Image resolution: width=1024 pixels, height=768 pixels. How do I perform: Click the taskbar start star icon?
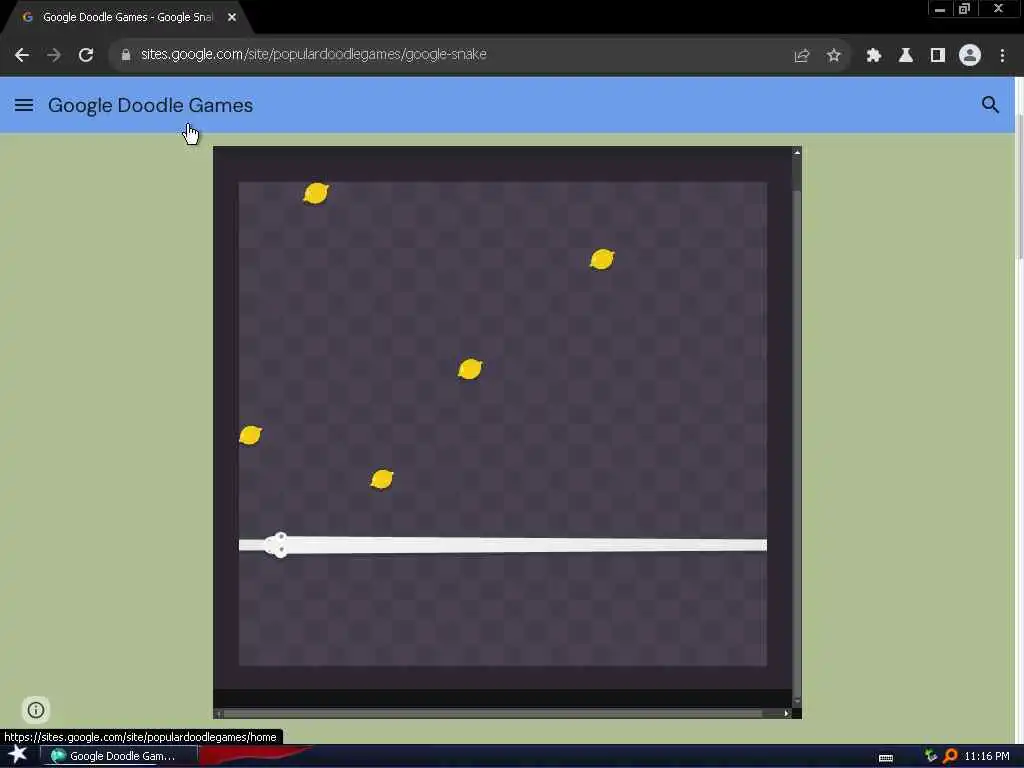18,755
